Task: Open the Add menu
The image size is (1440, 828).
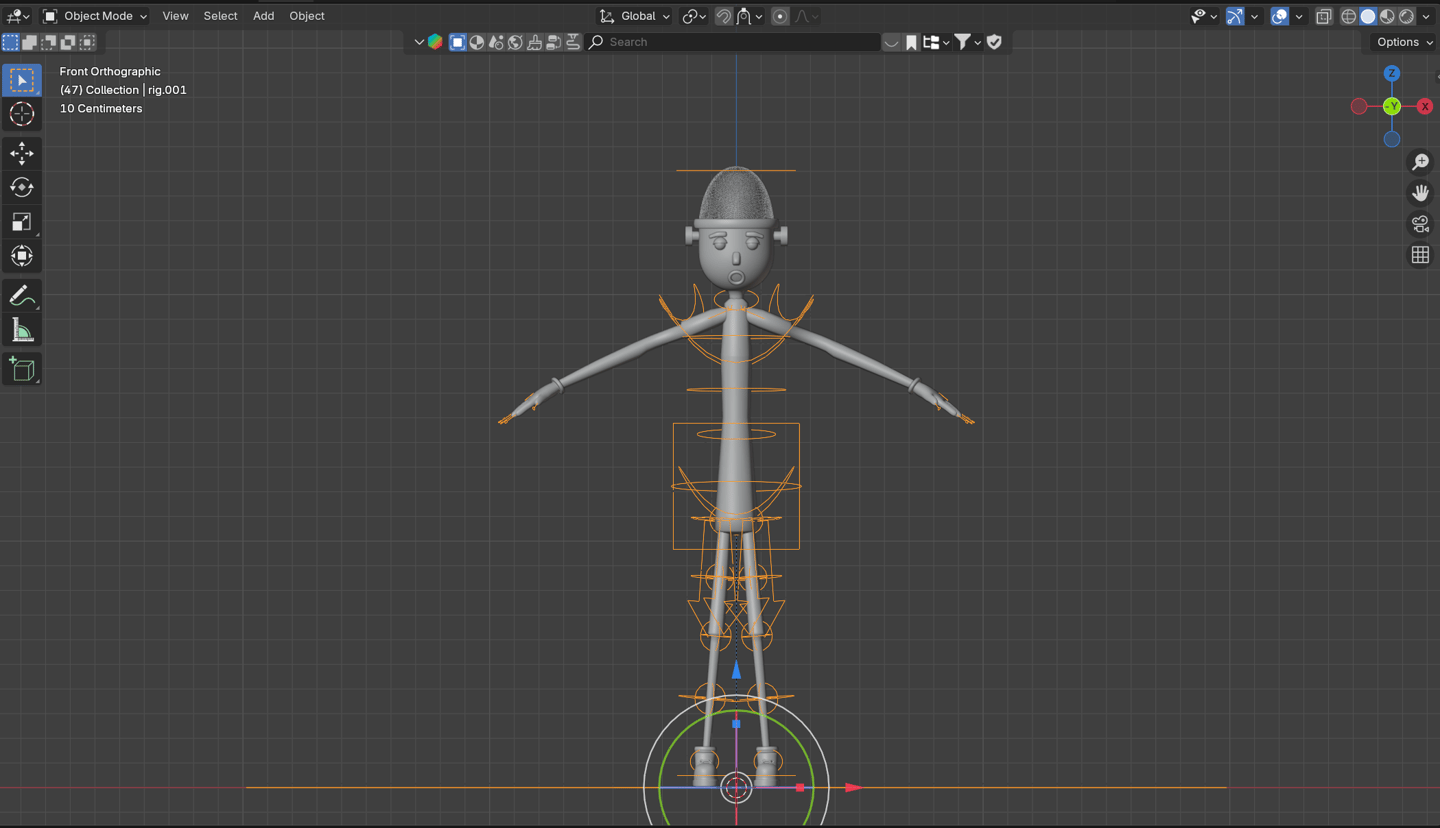Action: coord(263,16)
